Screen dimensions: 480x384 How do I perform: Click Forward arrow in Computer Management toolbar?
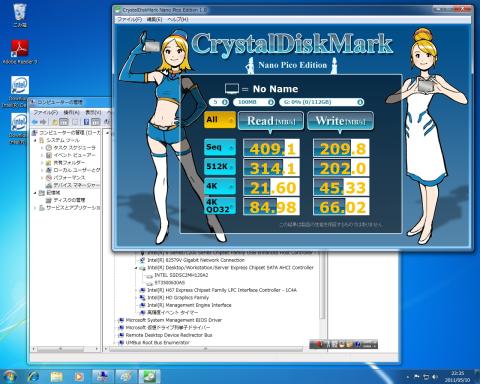click(x=43, y=122)
